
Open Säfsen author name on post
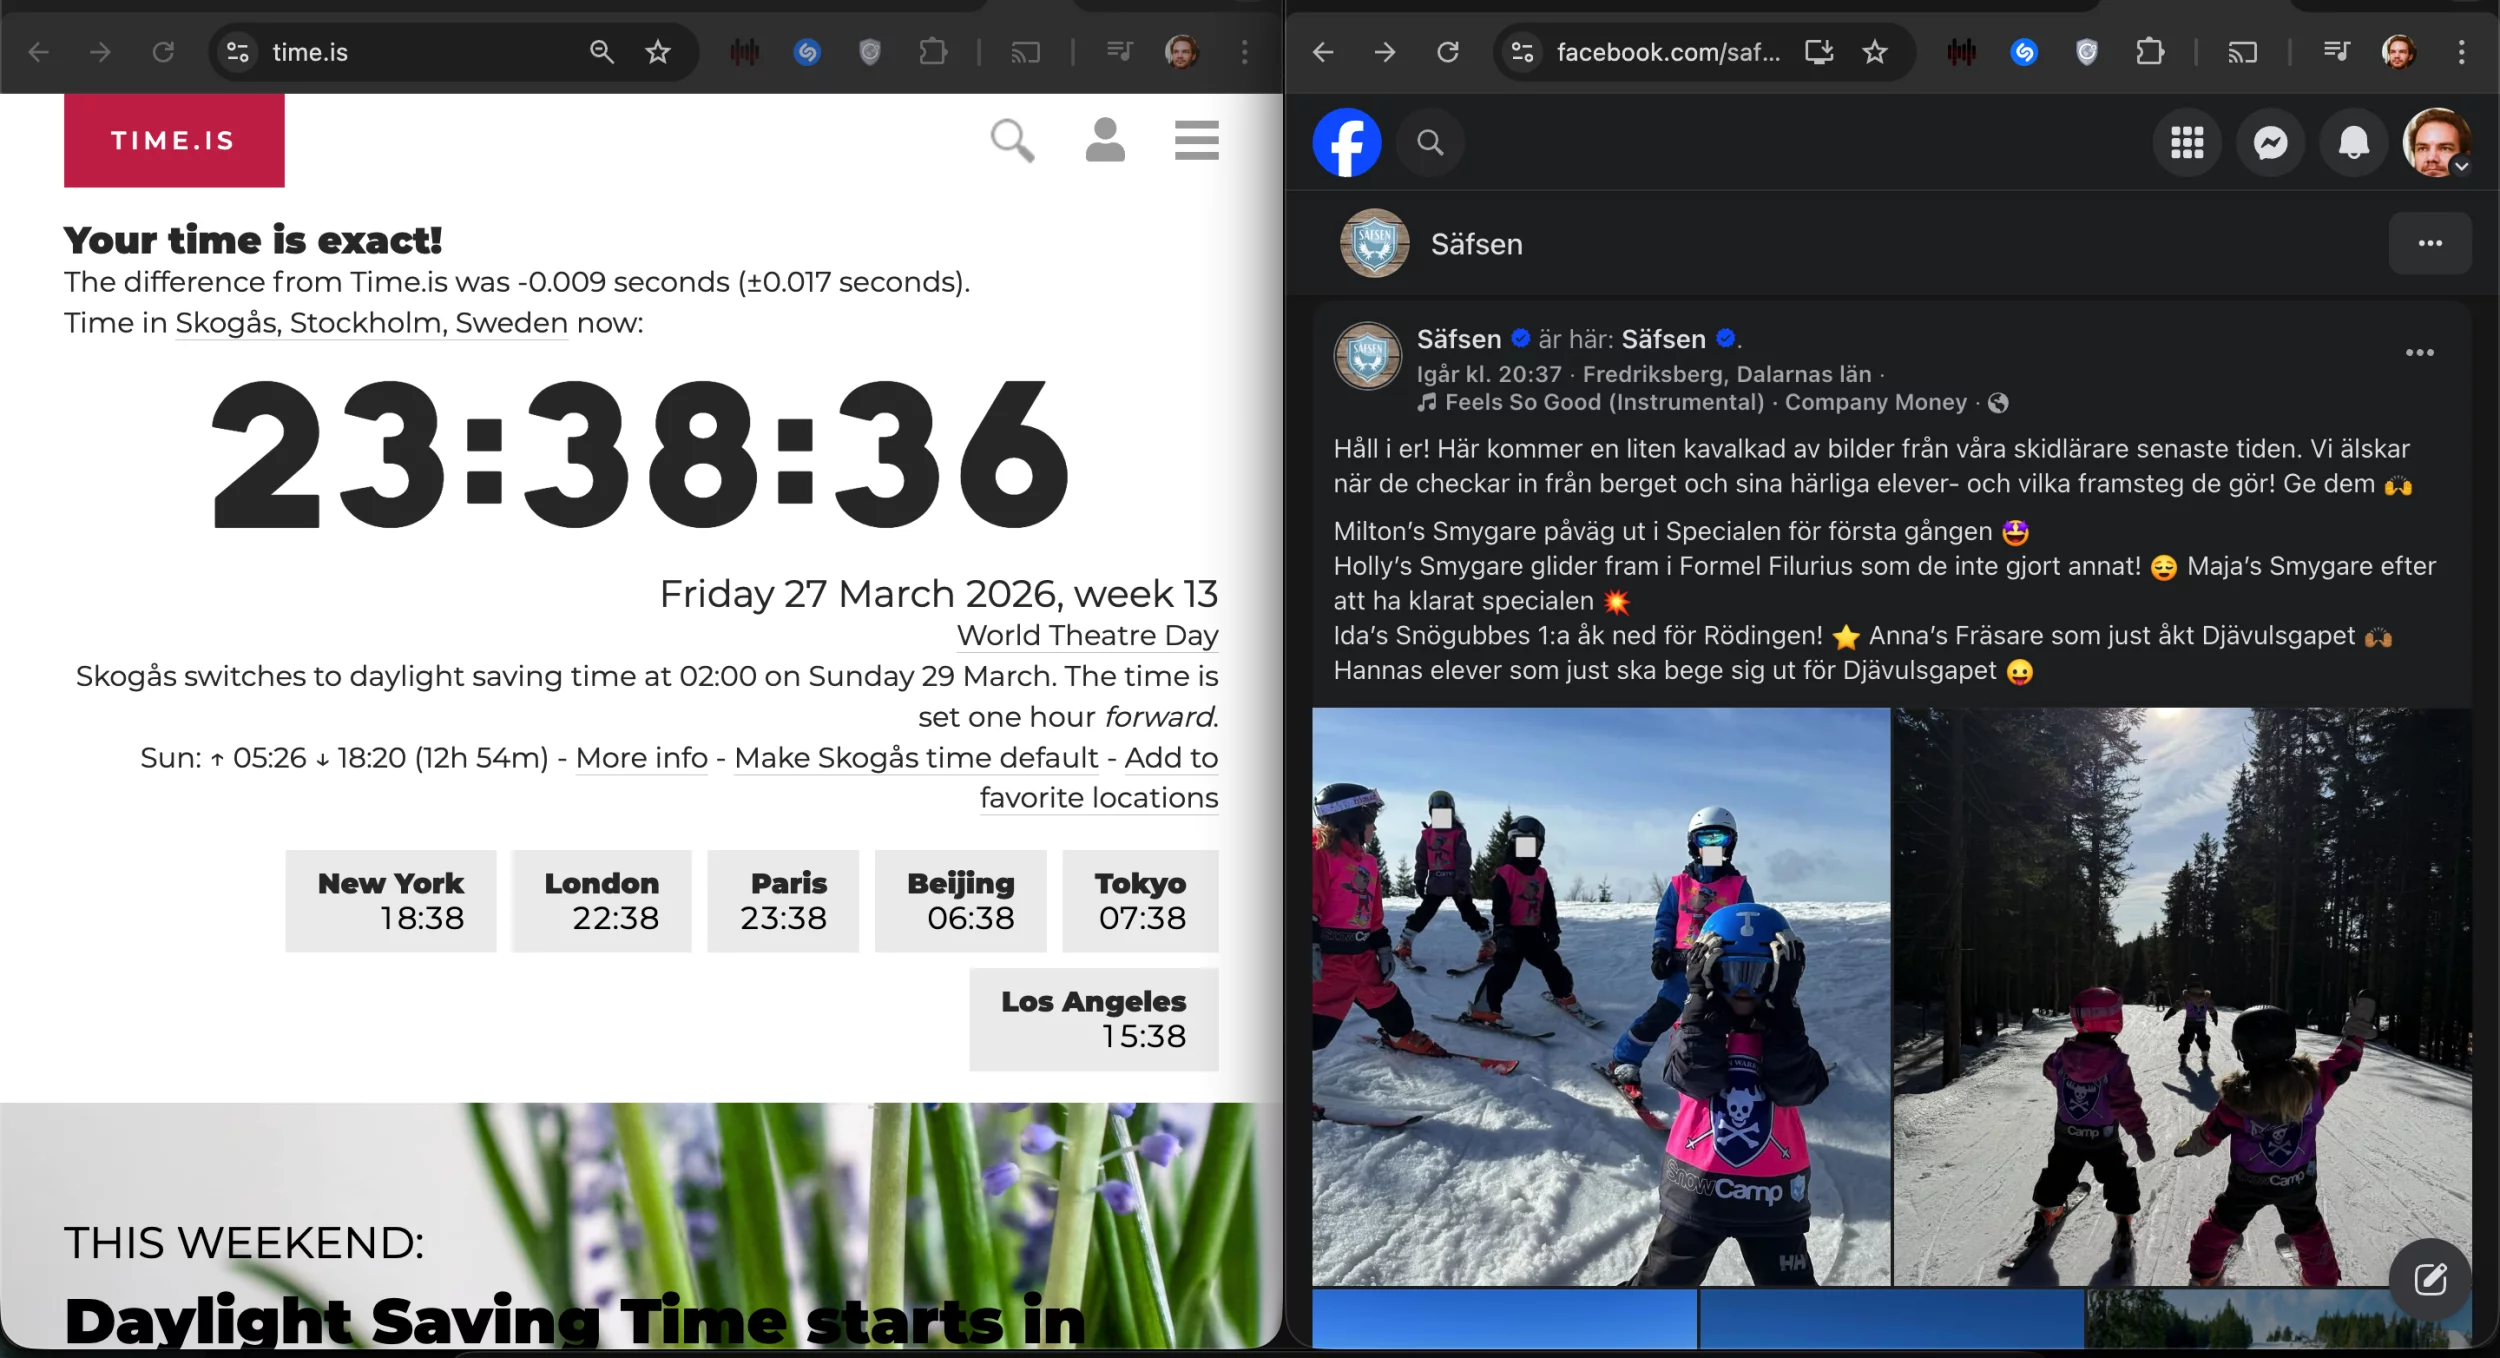pos(1459,339)
